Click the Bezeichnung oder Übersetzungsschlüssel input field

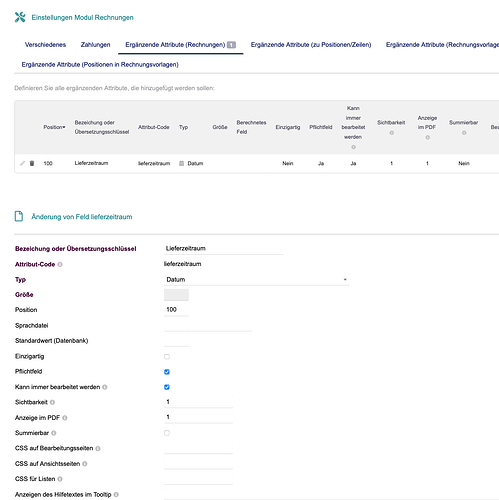point(223,248)
